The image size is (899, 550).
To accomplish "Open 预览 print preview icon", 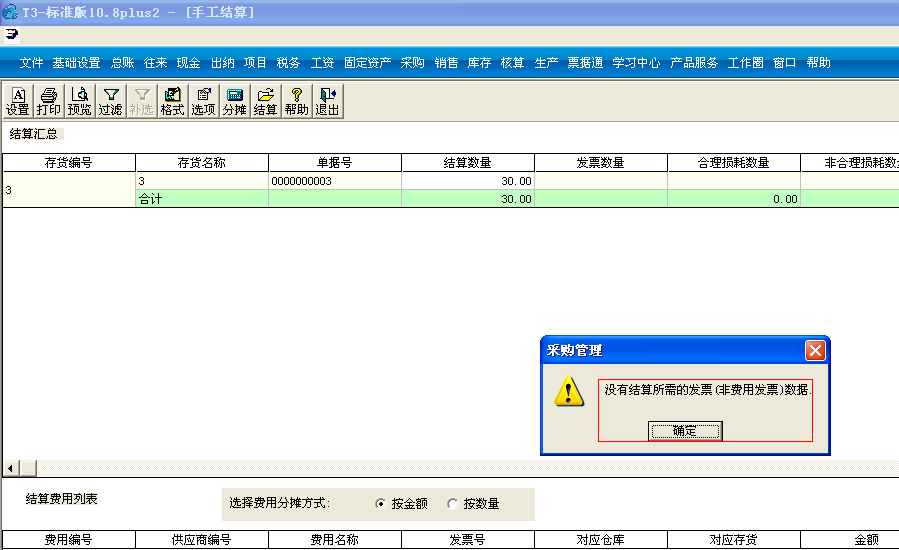I will (x=80, y=102).
